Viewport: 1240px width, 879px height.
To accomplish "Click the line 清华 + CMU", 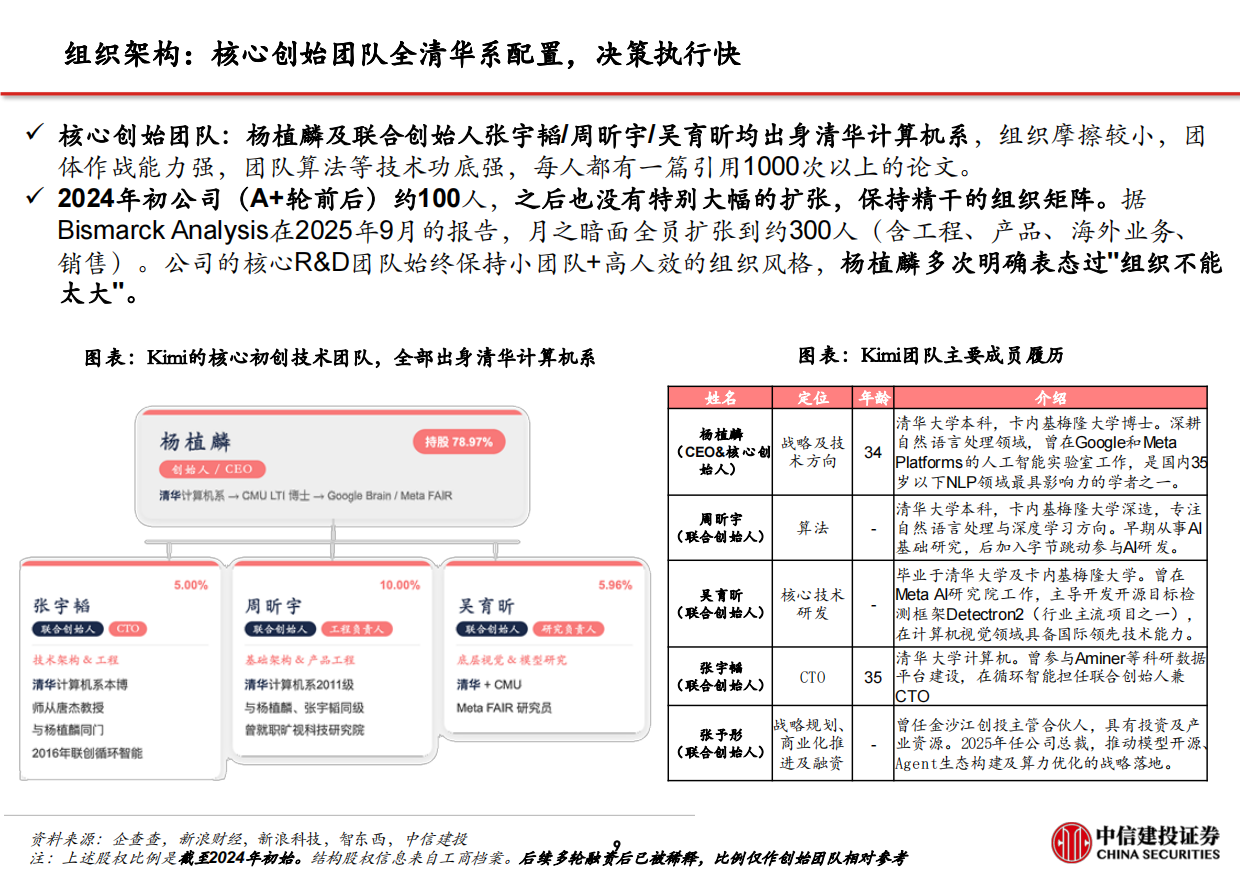I will (x=489, y=685).
